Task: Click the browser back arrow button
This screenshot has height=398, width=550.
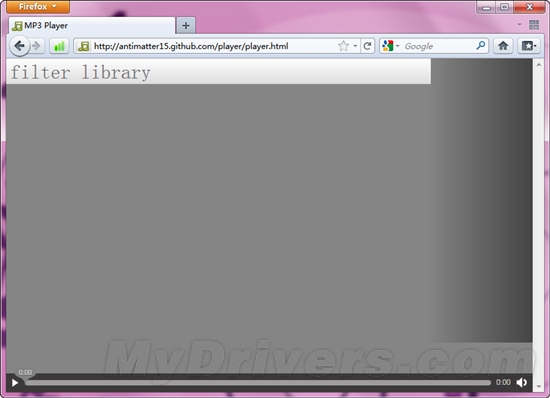Action: pos(19,46)
